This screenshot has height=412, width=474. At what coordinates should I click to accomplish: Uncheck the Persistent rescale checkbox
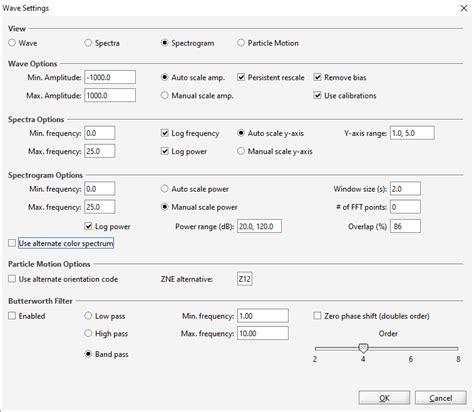pos(241,77)
